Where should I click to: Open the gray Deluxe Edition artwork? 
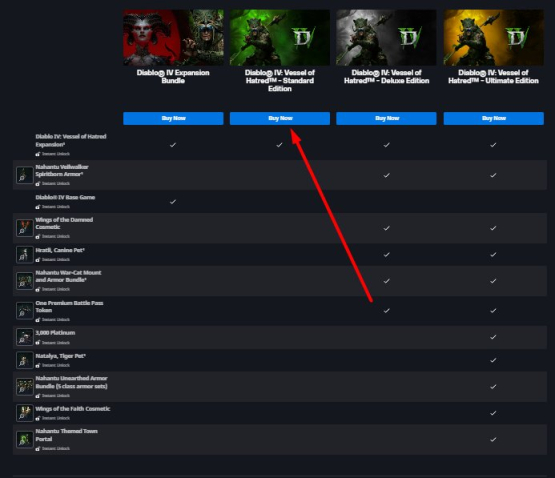386,38
